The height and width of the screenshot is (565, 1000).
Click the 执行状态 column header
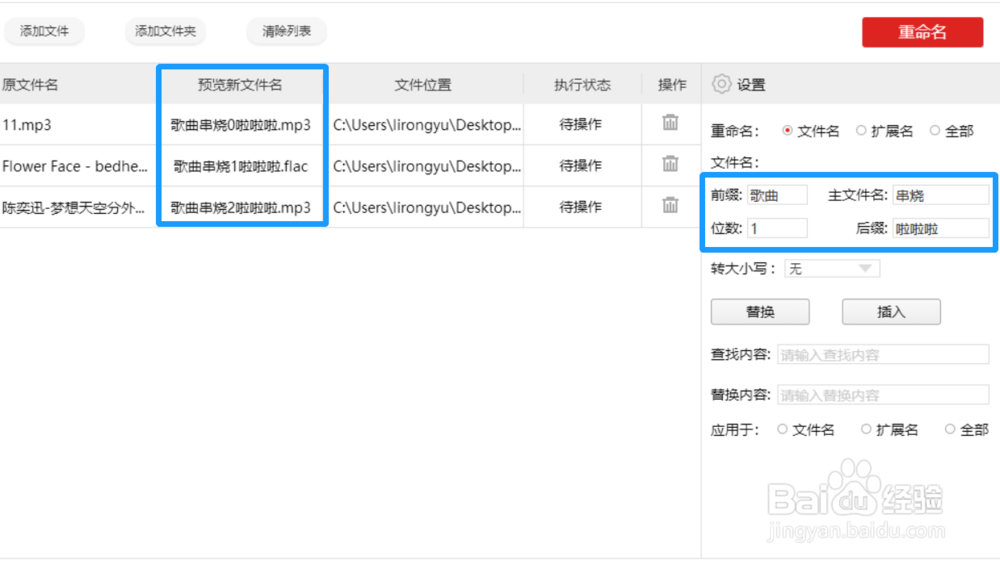click(x=582, y=85)
